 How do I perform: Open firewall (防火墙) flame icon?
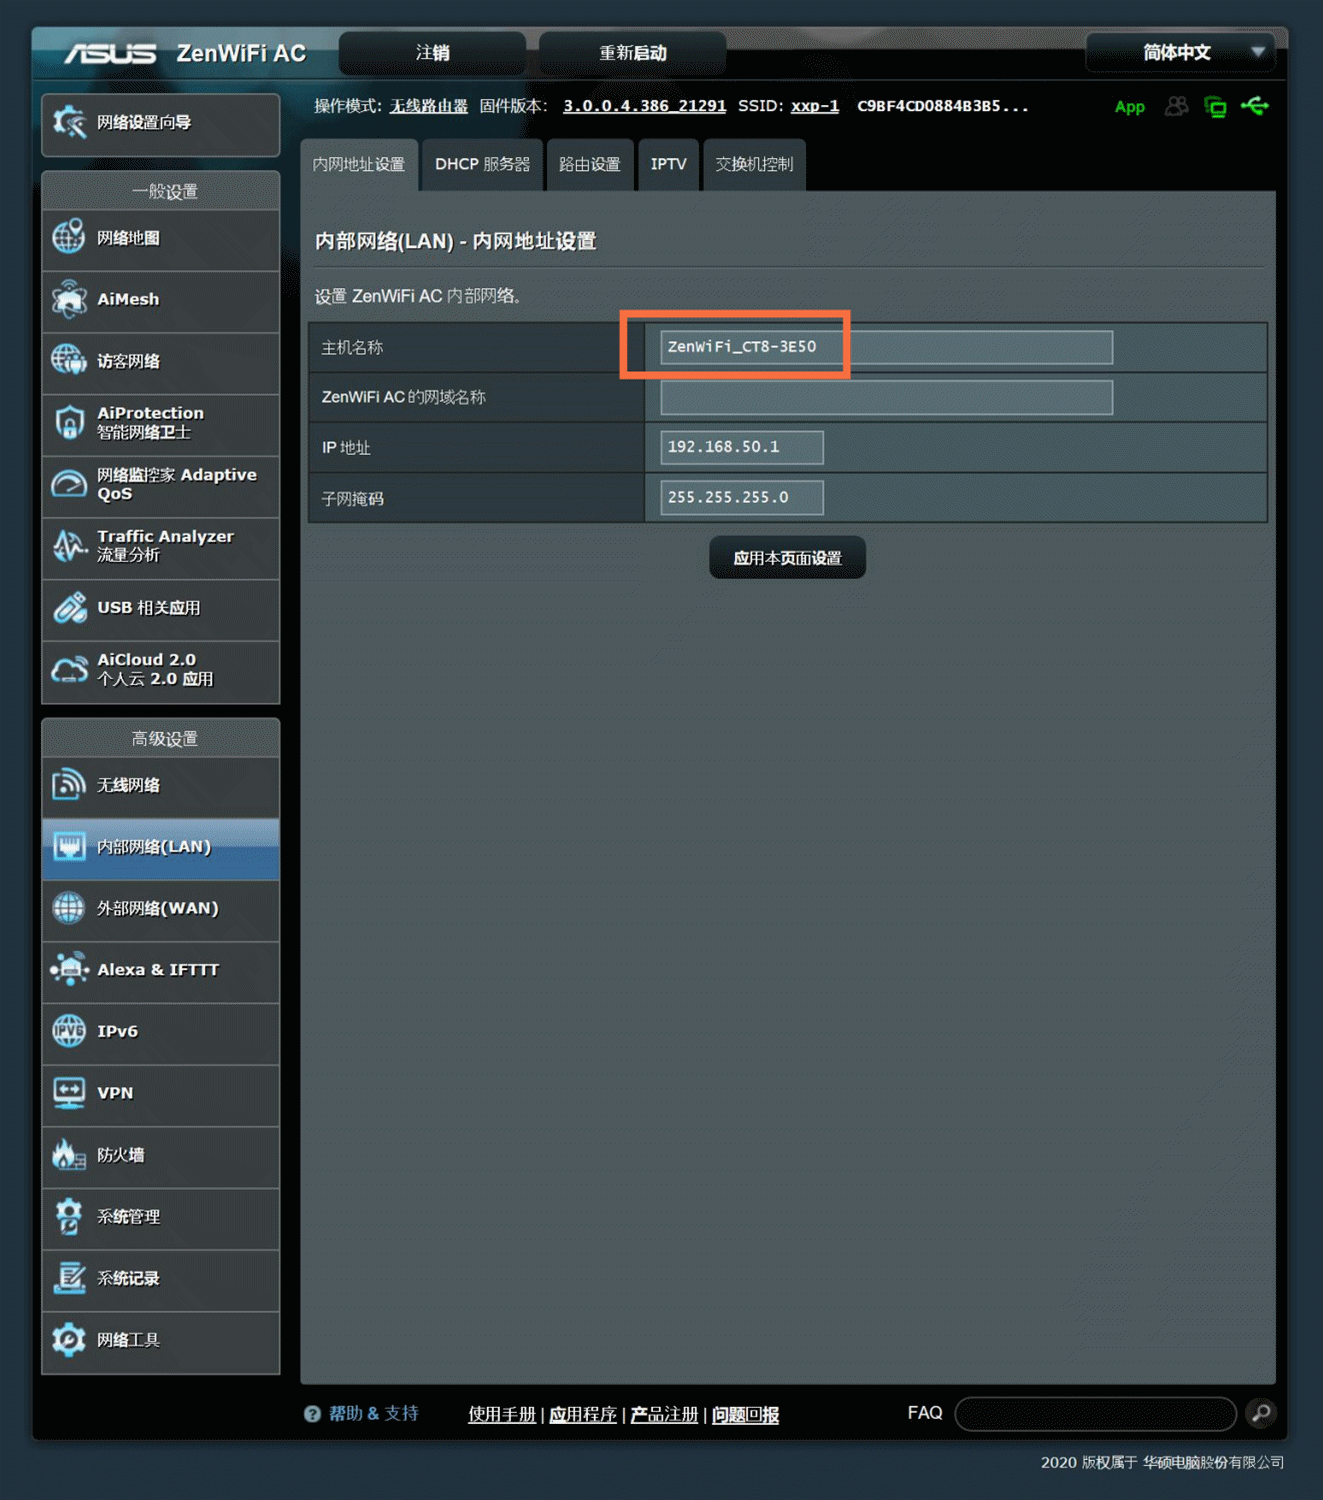tap(69, 1155)
